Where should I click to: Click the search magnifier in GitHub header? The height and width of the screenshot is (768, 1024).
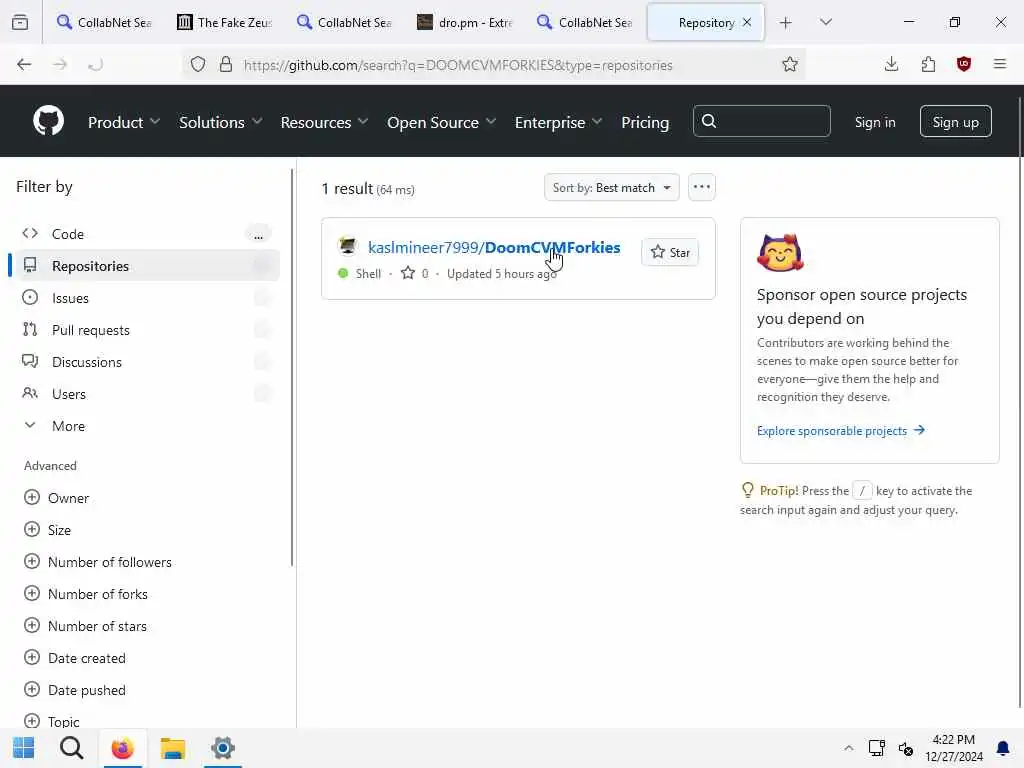tap(709, 121)
